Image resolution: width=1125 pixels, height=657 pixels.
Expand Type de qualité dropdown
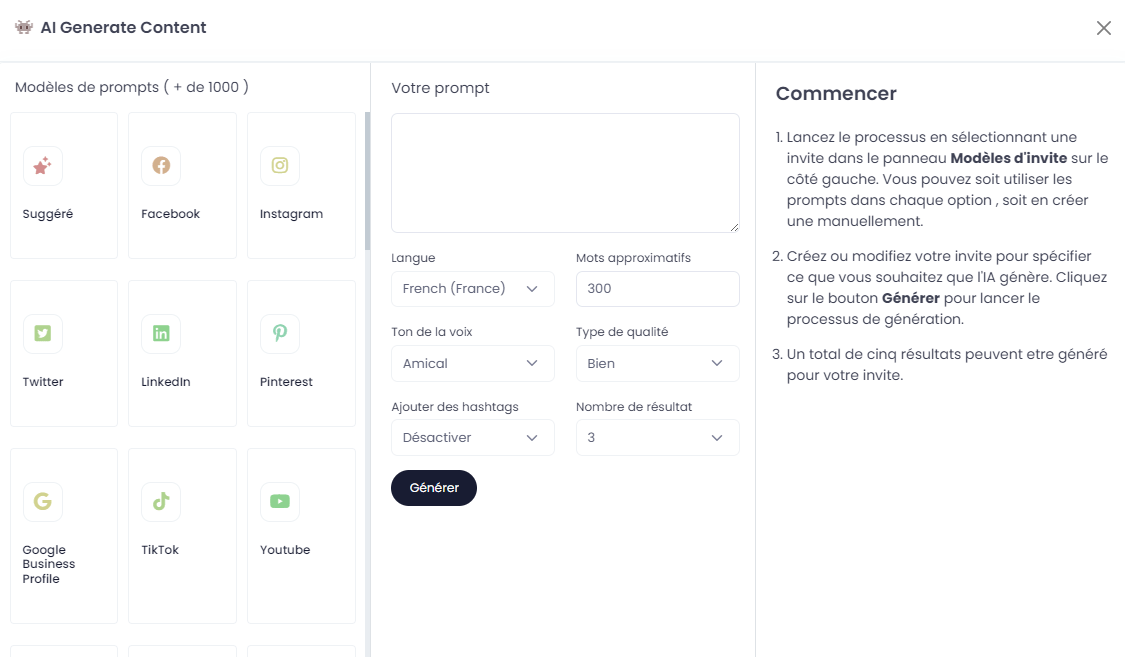pyautogui.click(x=657, y=364)
